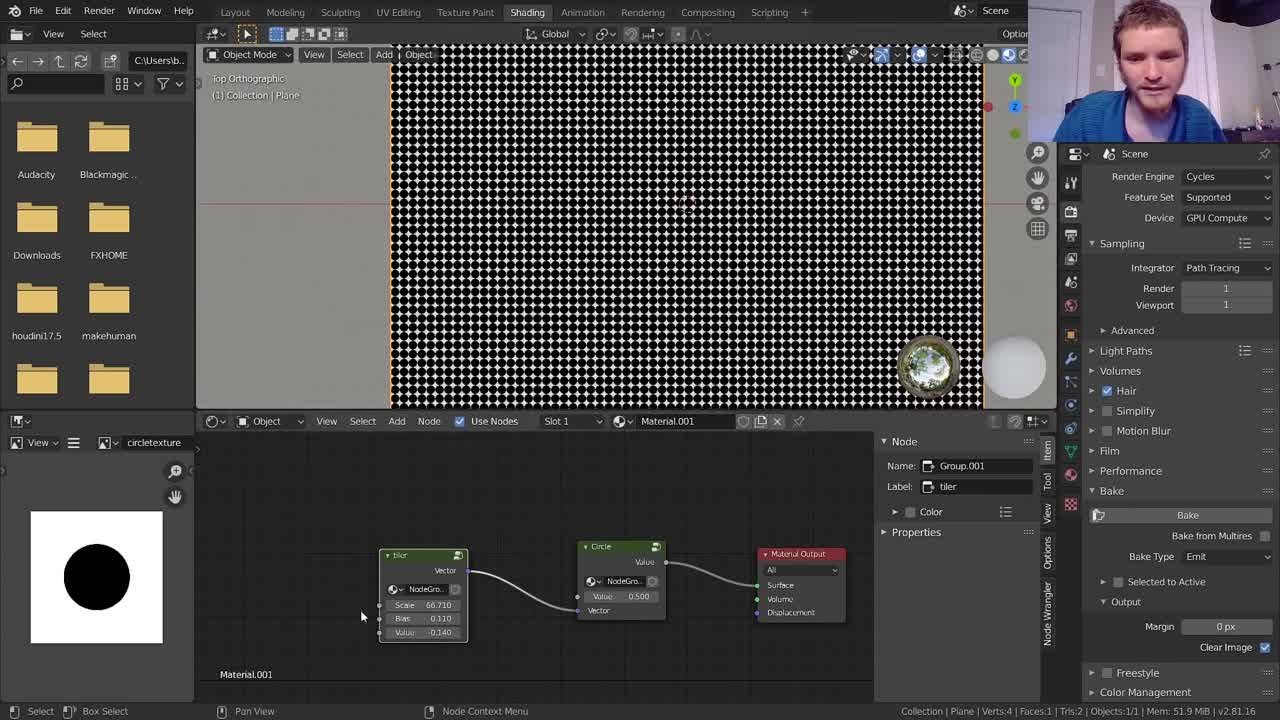
Task: Switch to the Layout workspace tab
Action: click(235, 12)
